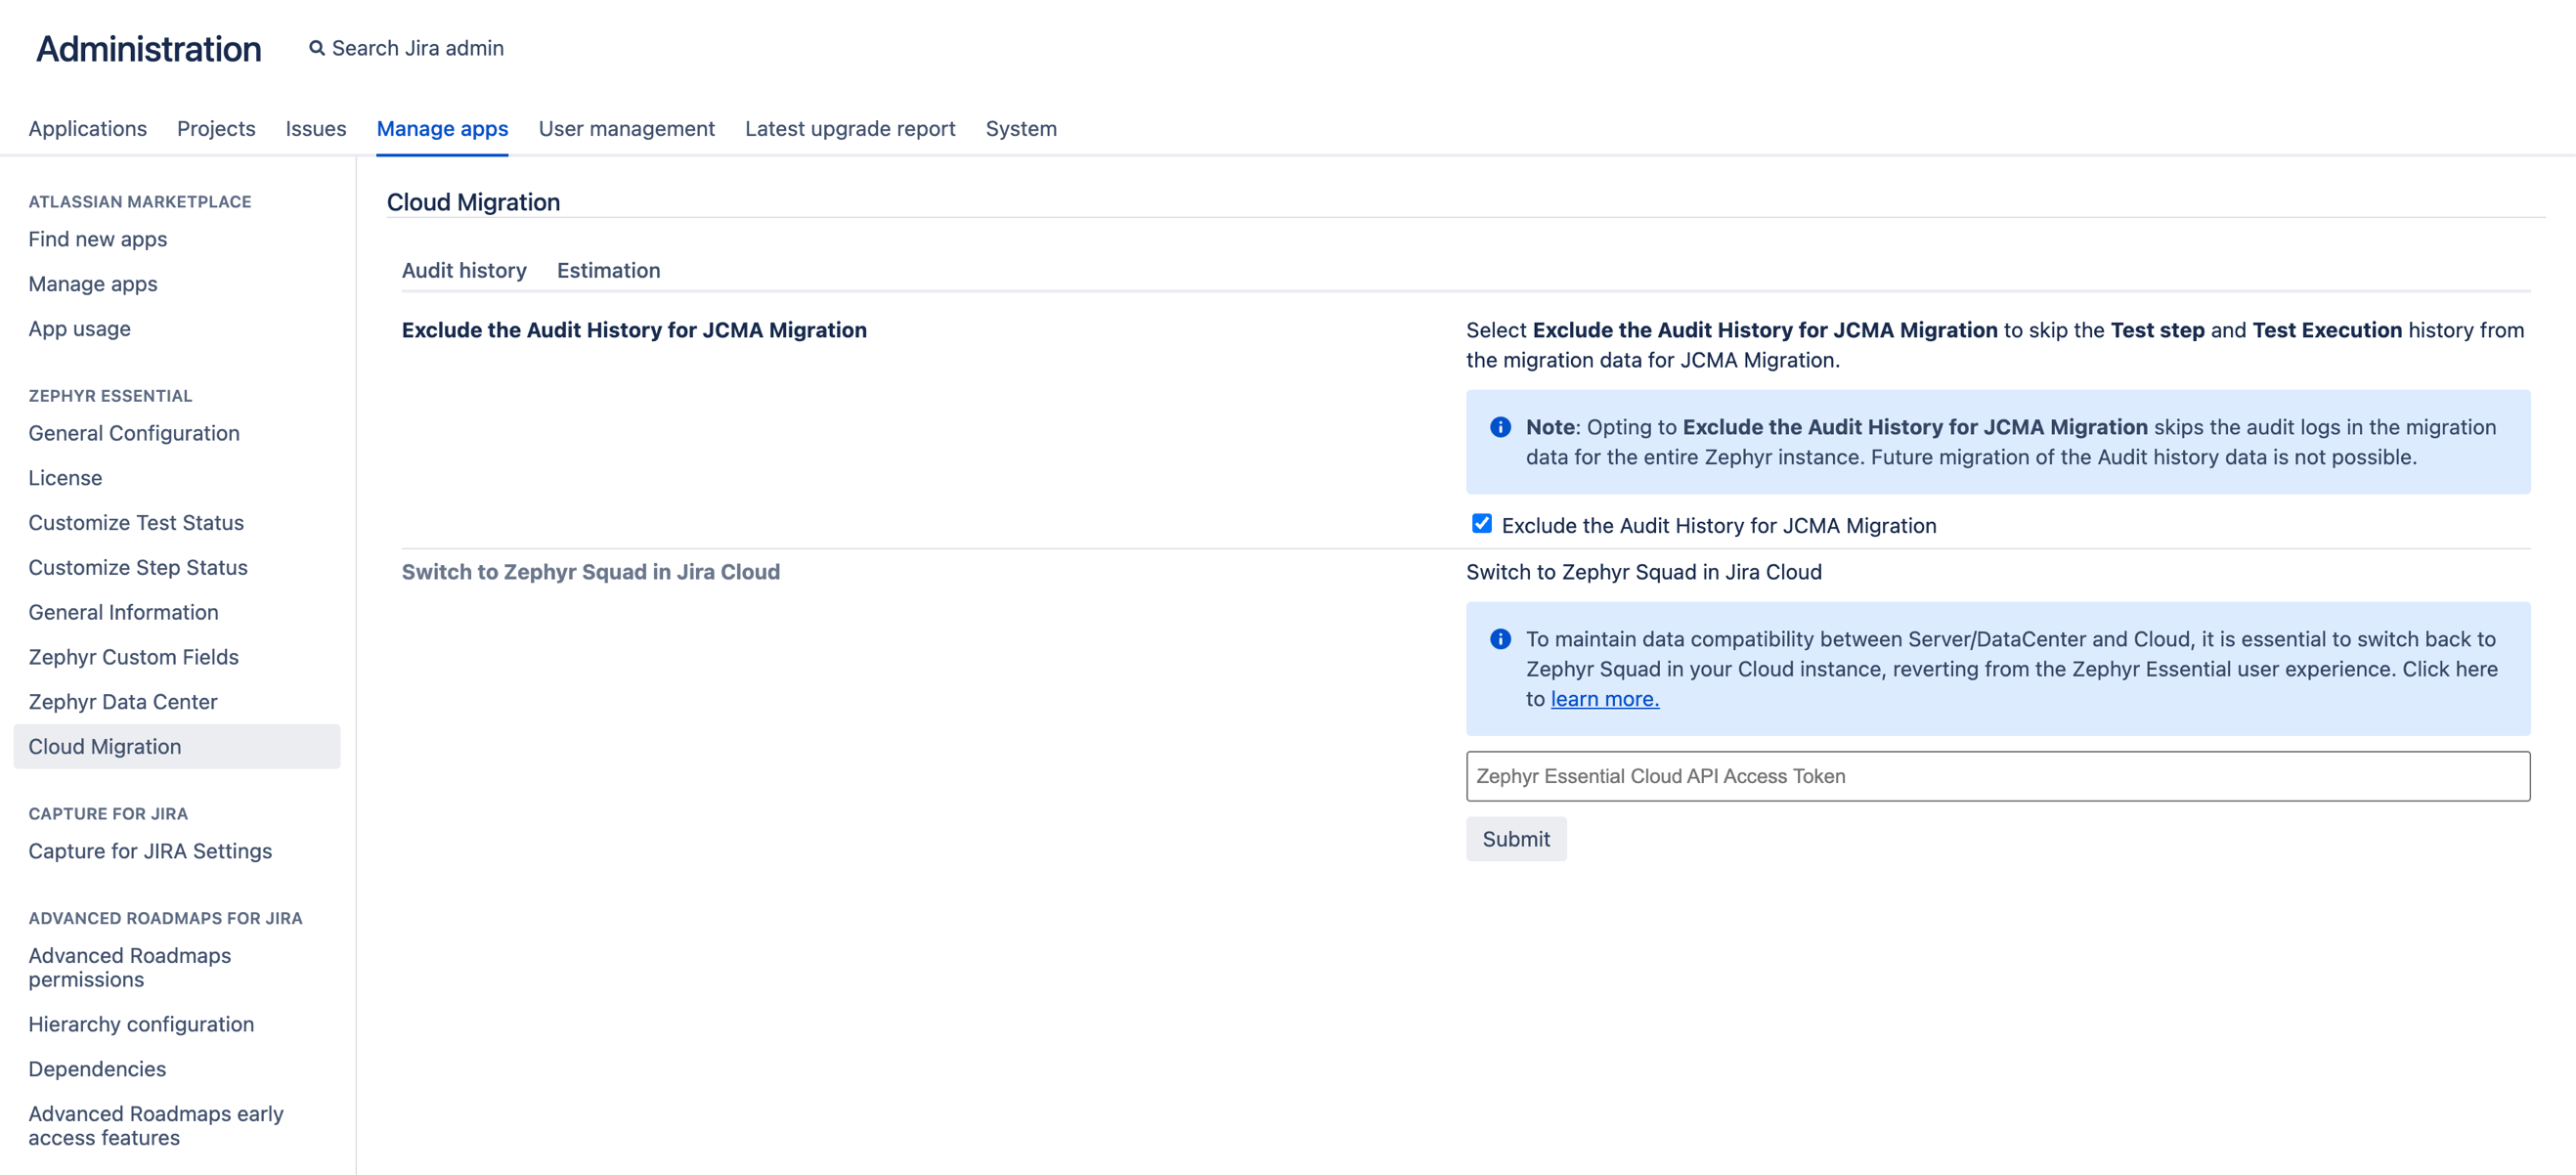Open Capture for JIRA Settings
The height and width of the screenshot is (1175, 2576).
coord(150,850)
